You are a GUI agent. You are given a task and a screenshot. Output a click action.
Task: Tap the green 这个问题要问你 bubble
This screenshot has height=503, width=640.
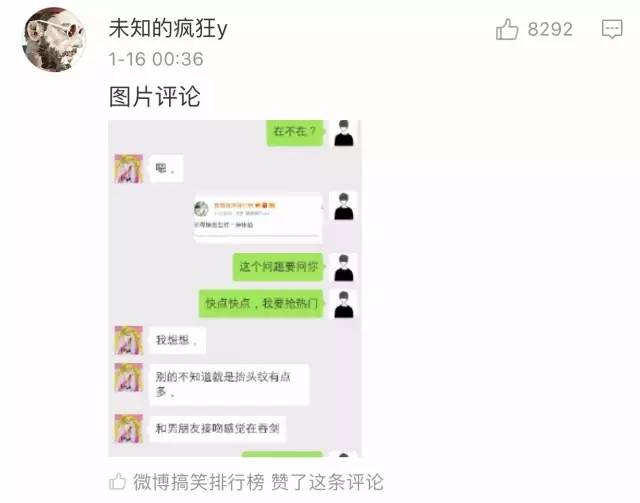pyautogui.click(x=279, y=267)
